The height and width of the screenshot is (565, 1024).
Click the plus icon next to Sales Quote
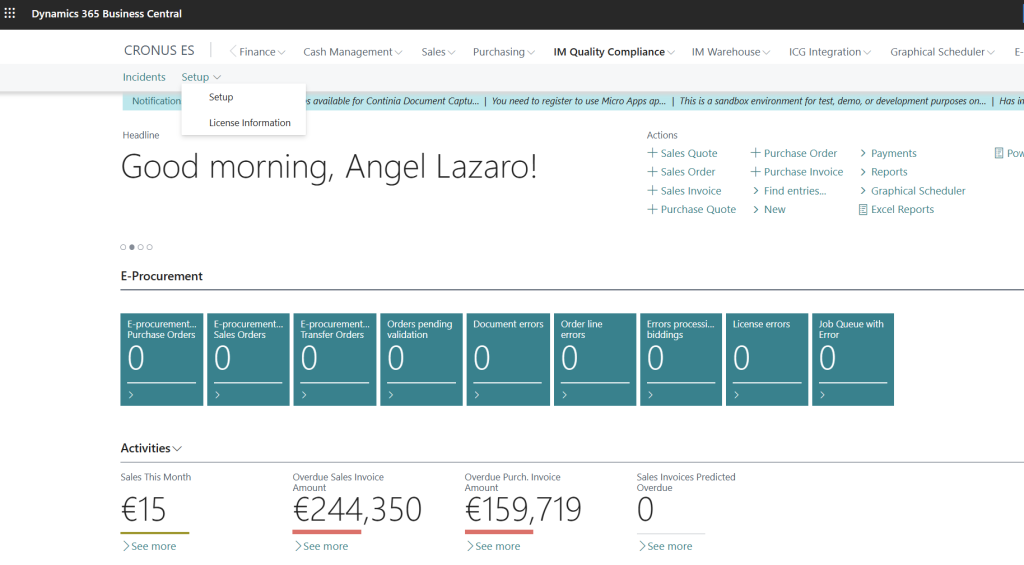point(652,153)
